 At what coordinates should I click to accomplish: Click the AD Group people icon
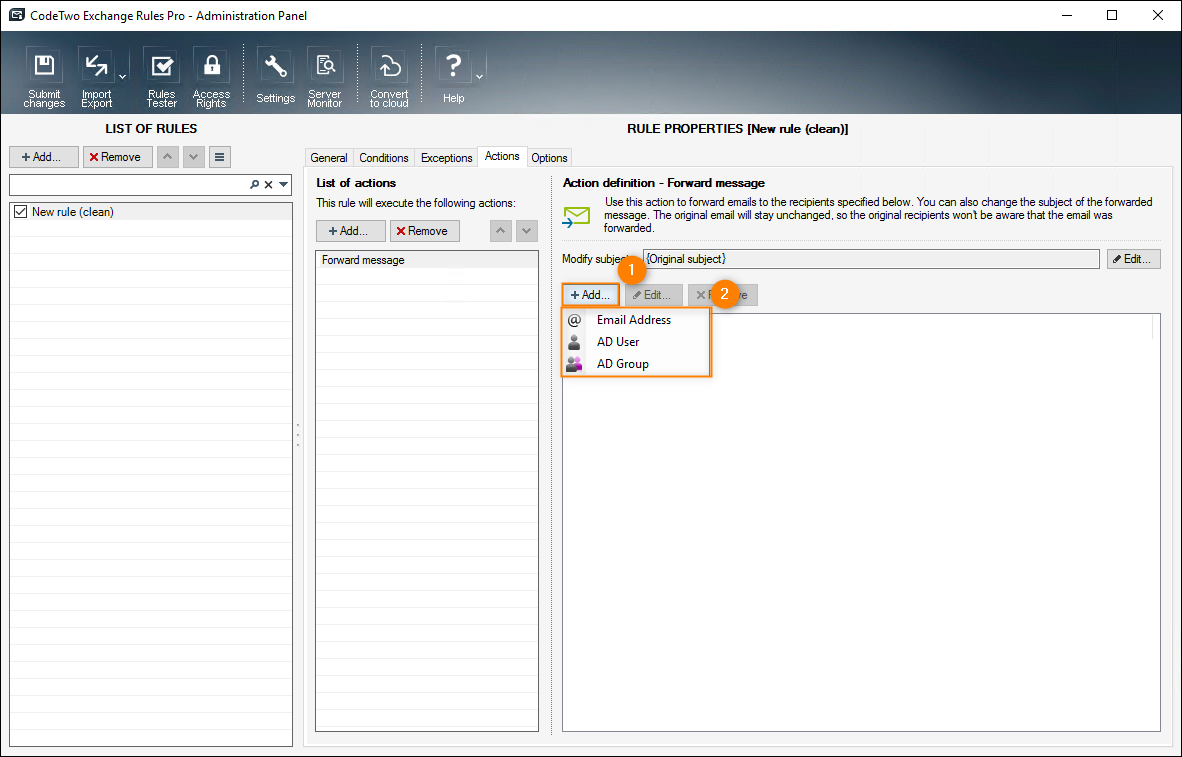[574, 363]
